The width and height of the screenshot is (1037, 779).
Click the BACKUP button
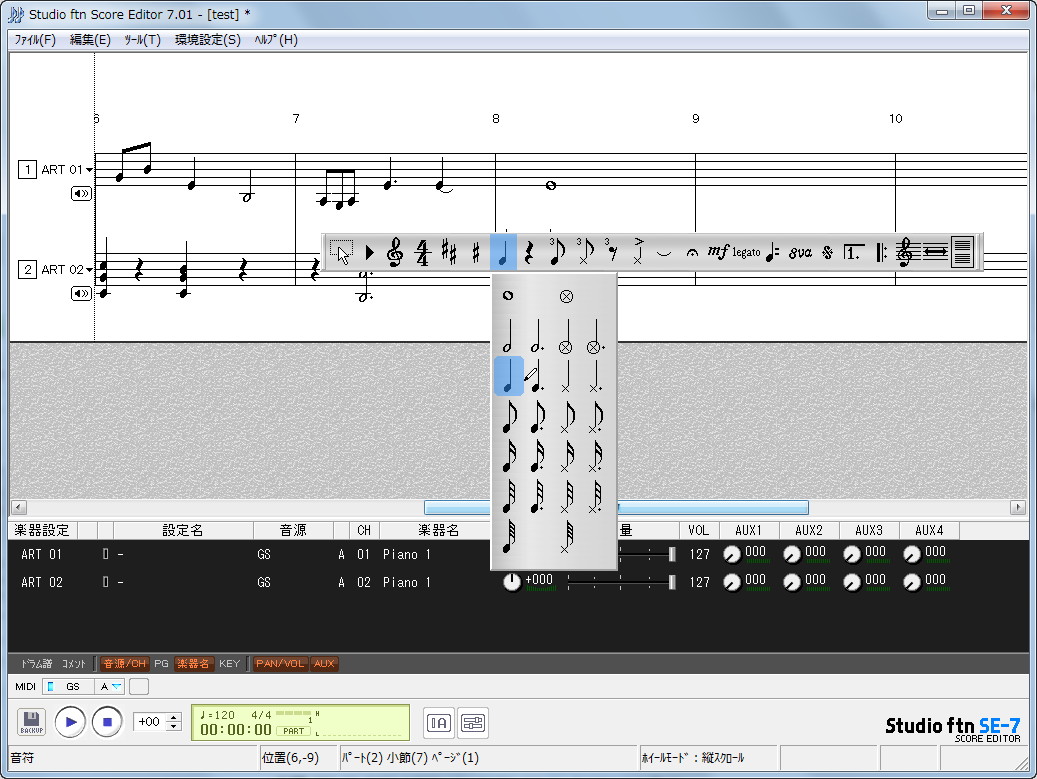tap(31, 722)
